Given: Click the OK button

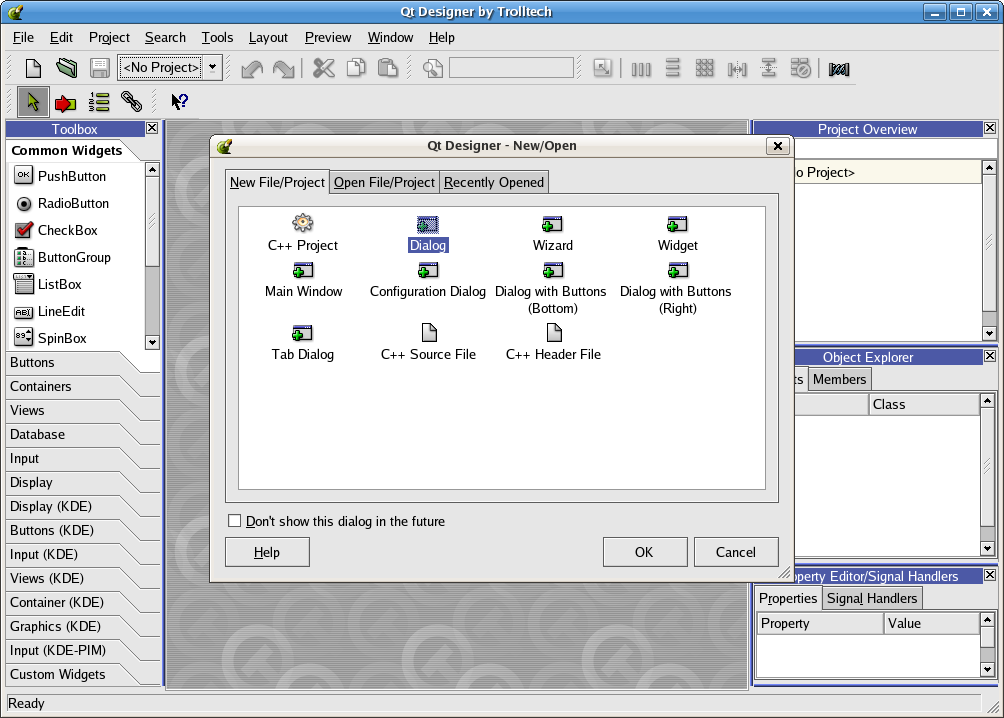Looking at the screenshot, I should [x=644, y=552].
